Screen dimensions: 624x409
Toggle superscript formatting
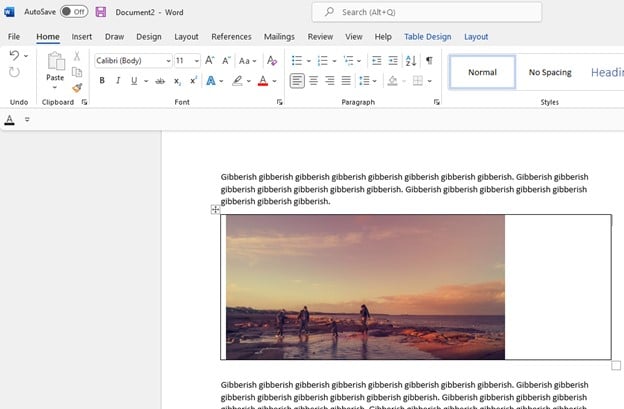point(193,81)
